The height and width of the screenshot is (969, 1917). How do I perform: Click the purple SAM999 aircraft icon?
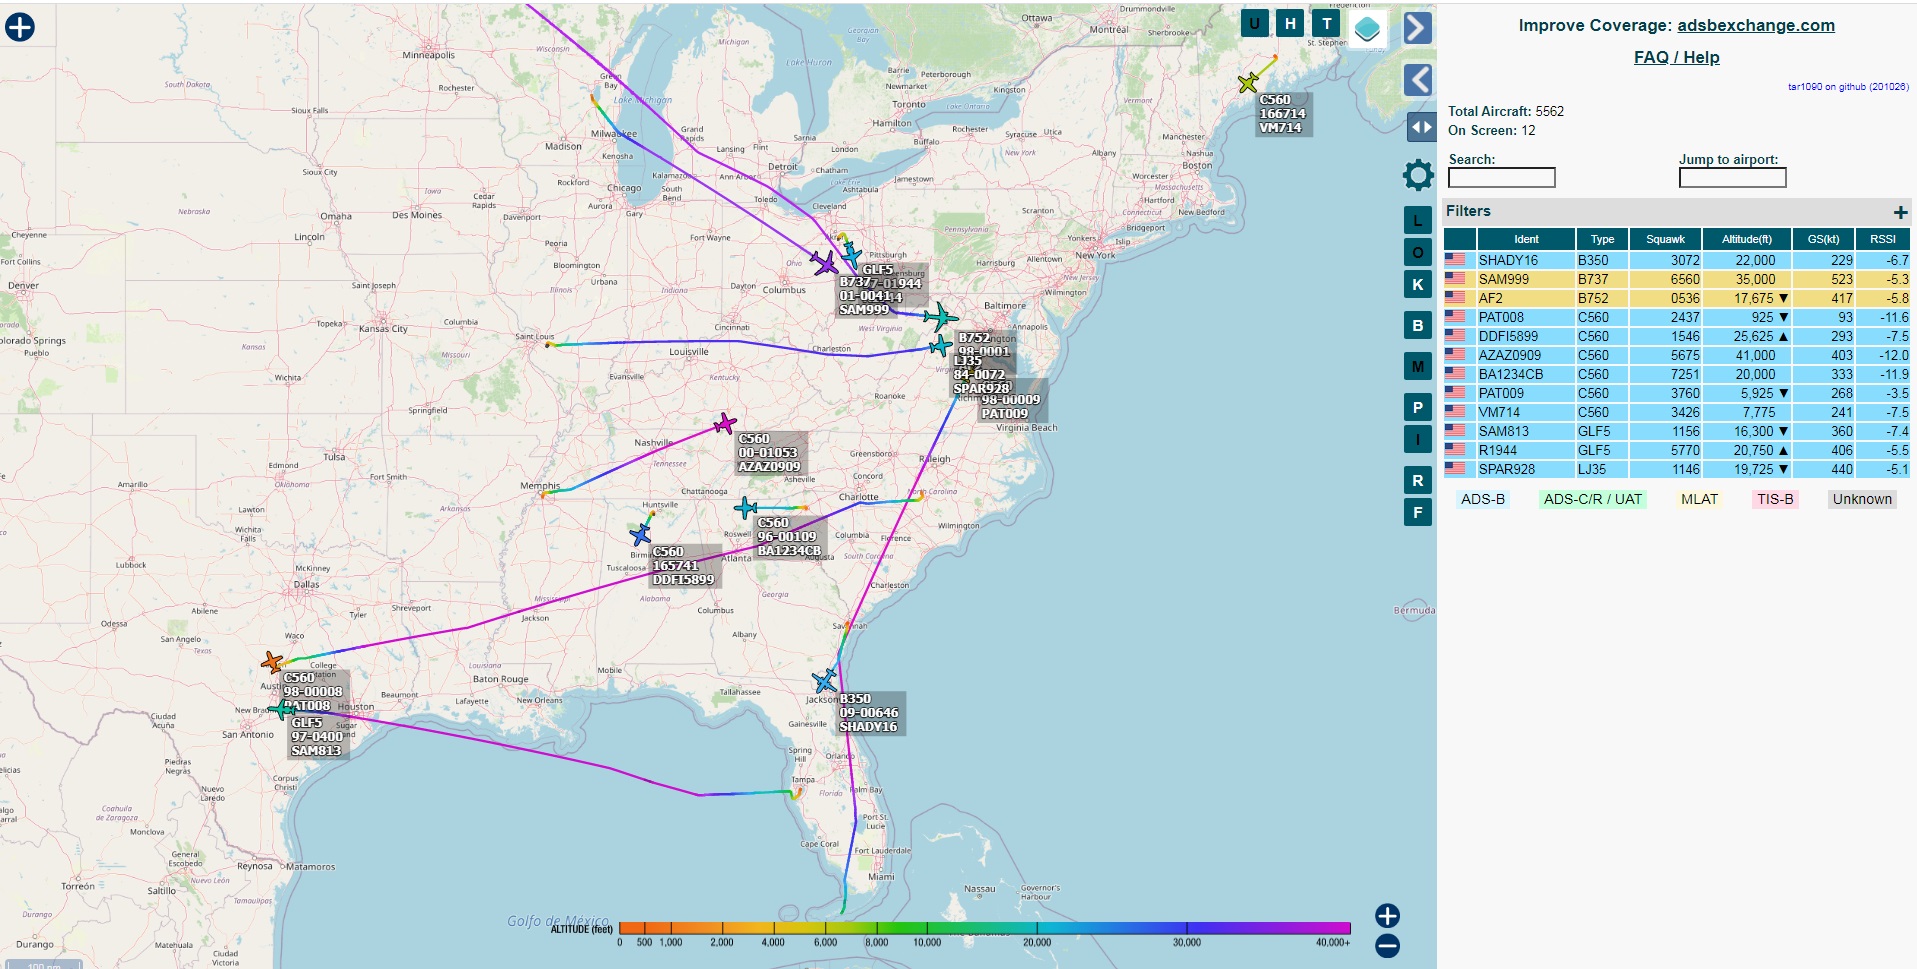point(825,264)
